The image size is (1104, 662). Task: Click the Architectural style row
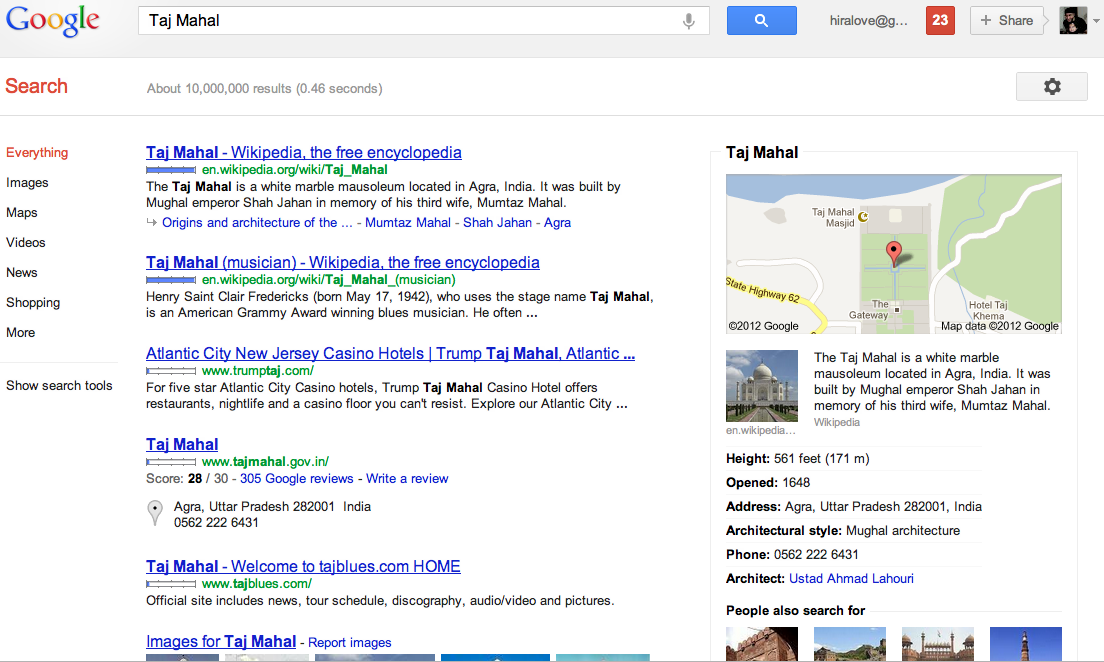pos(854,531)
